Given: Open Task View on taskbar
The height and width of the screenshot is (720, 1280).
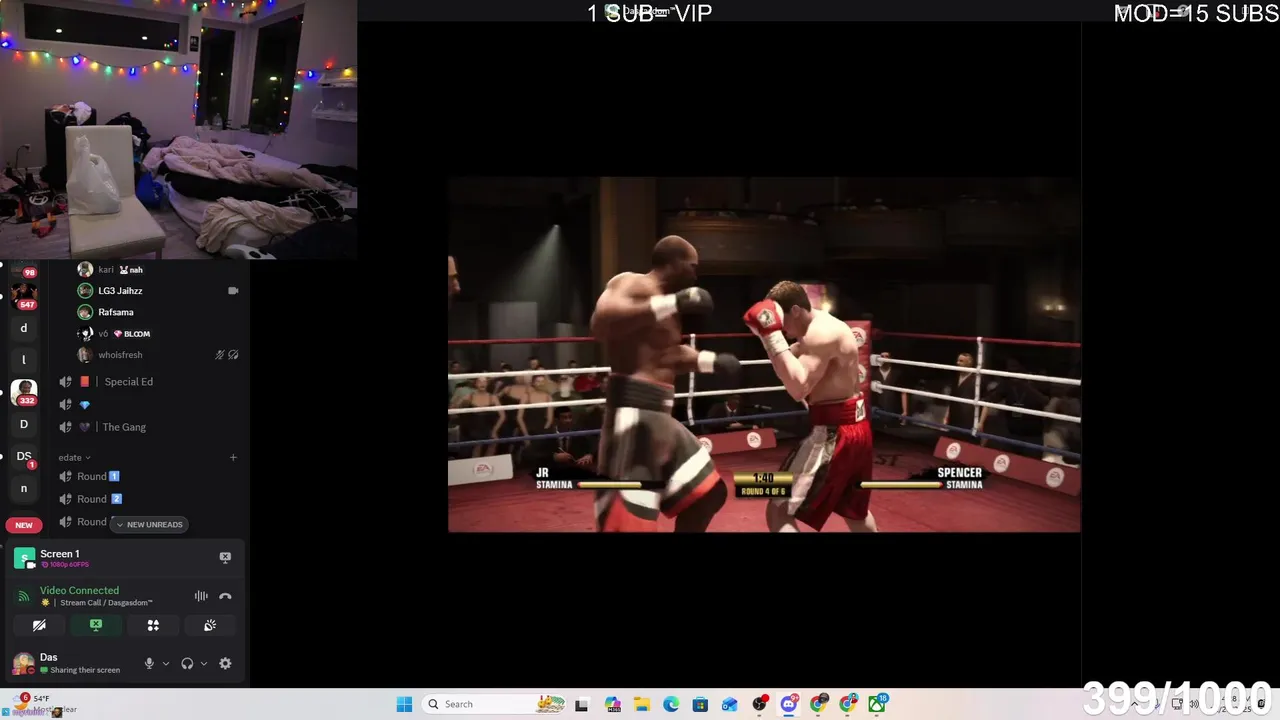Looking at the screenshot, I should point(582,704).
